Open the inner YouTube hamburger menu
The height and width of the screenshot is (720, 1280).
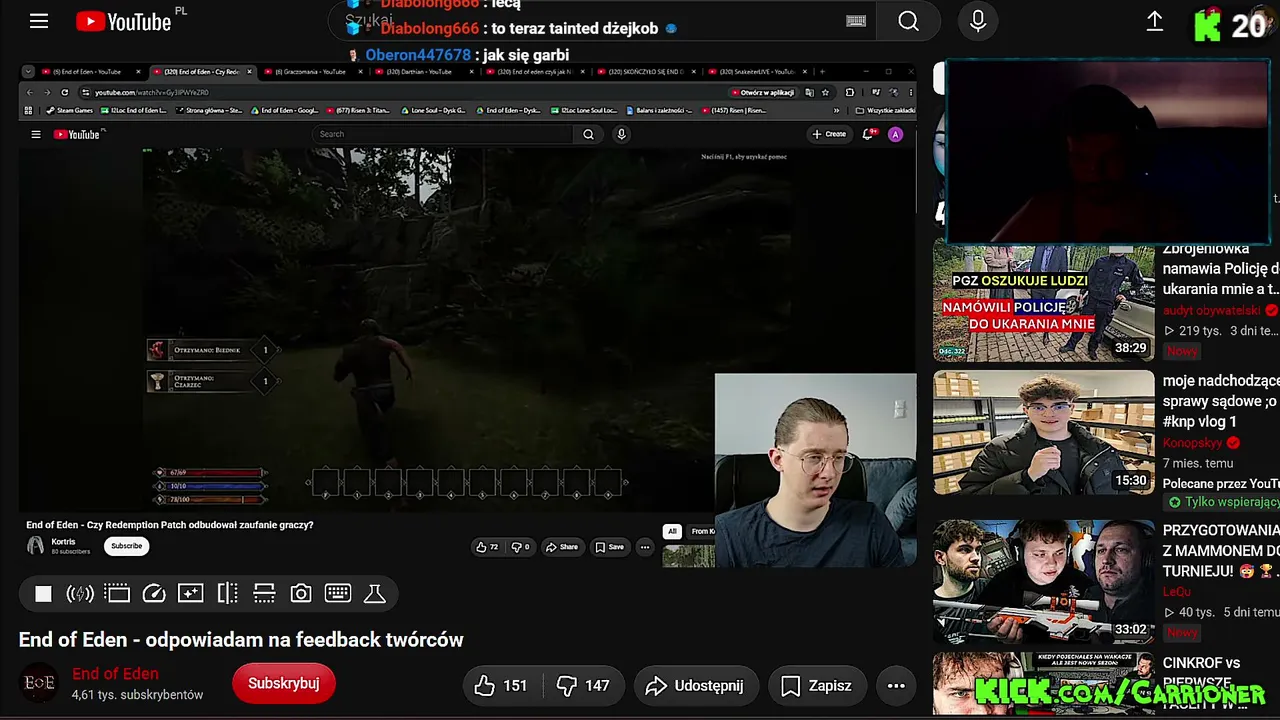pyautogui.click(x=36, y=134)
